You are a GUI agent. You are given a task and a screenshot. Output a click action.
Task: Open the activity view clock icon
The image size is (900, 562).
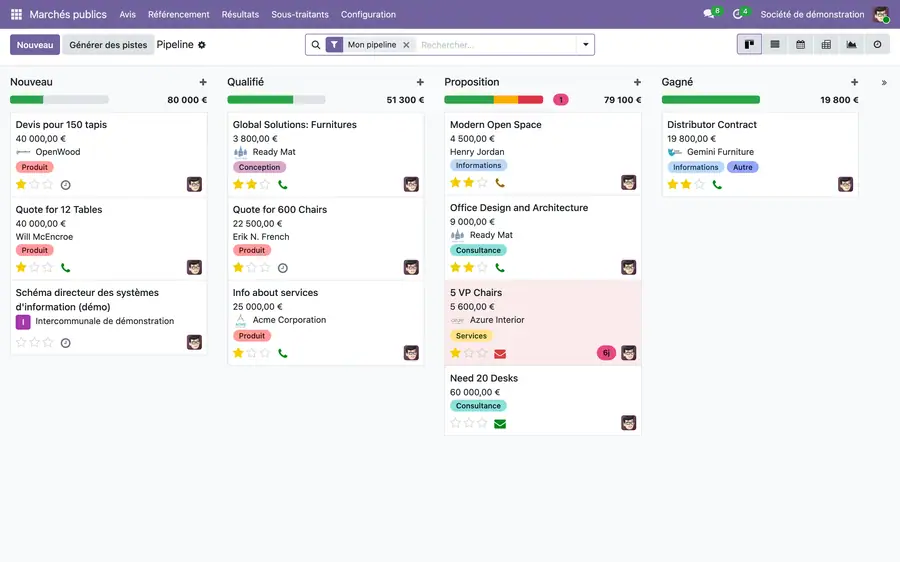[x=877, y=44]
